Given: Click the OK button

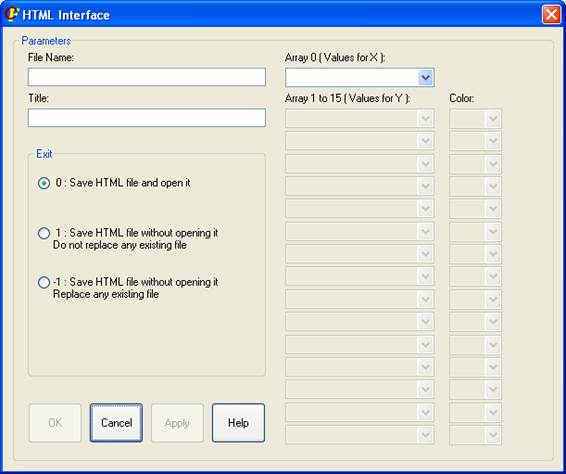Looking at the screenshot, I should [x=55, y=423].
